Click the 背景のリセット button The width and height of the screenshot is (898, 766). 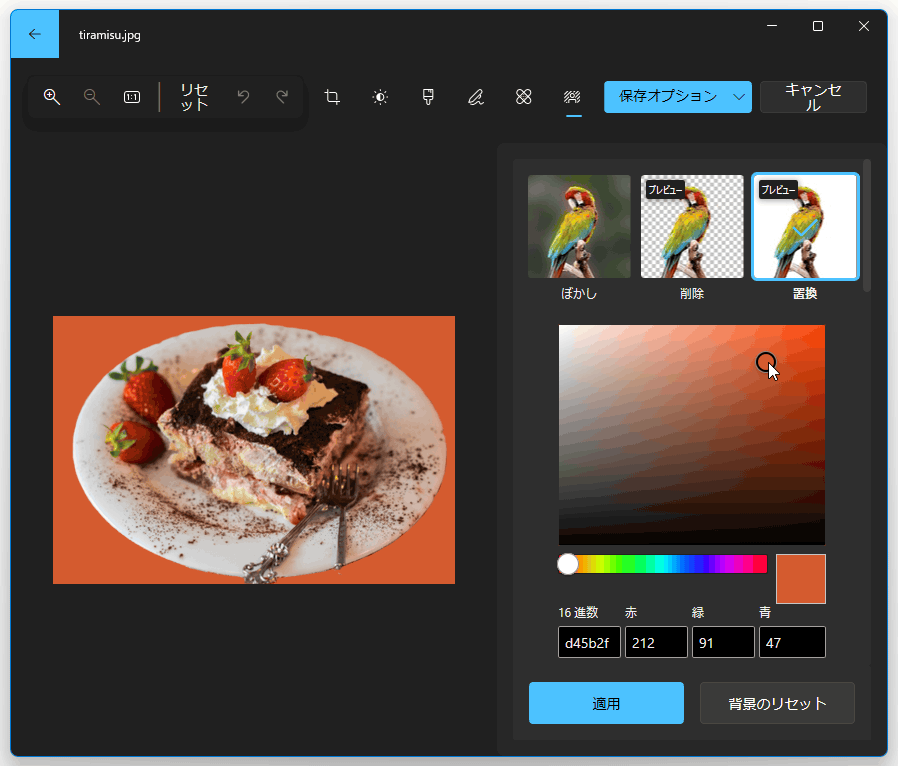point(777,703)
